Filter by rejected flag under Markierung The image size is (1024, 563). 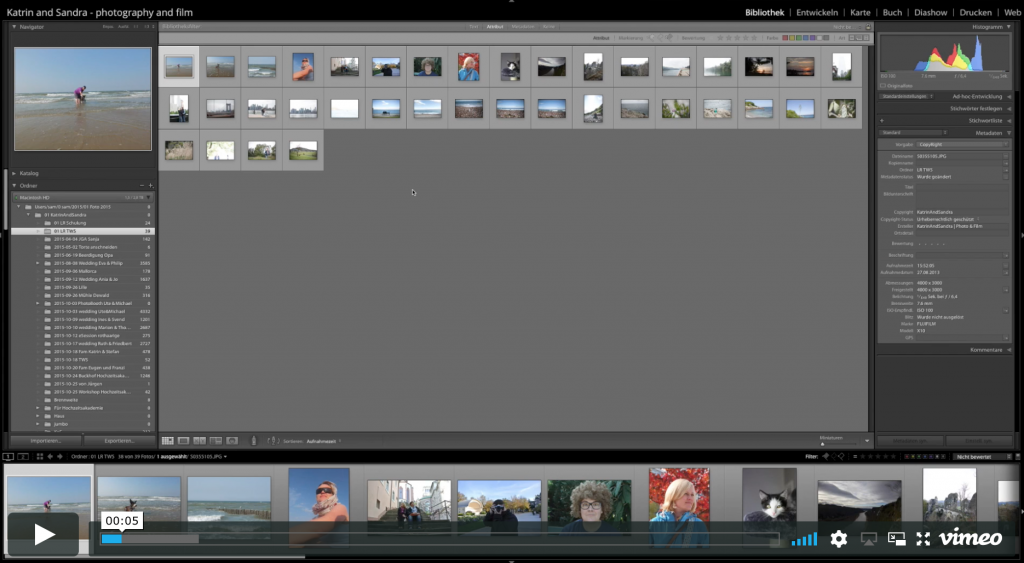coord(669,38)
